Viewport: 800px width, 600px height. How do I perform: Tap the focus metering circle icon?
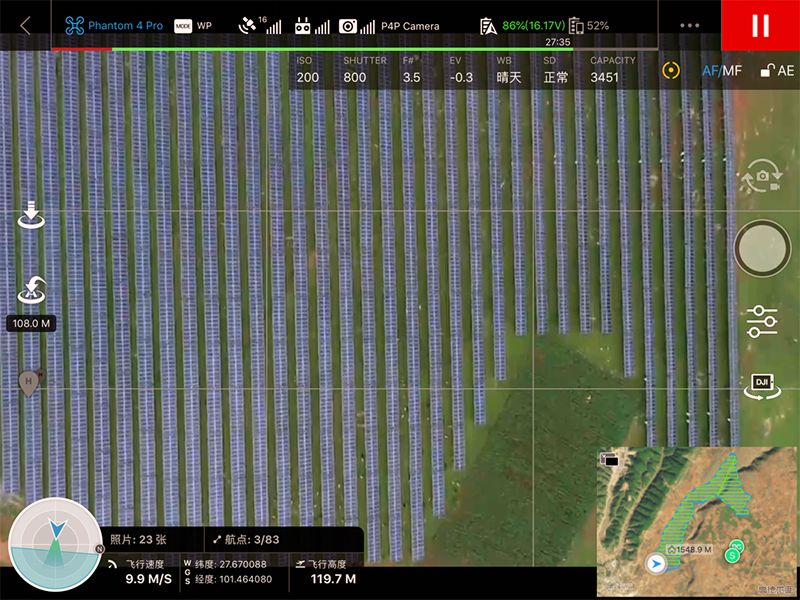tap(671, 71)
